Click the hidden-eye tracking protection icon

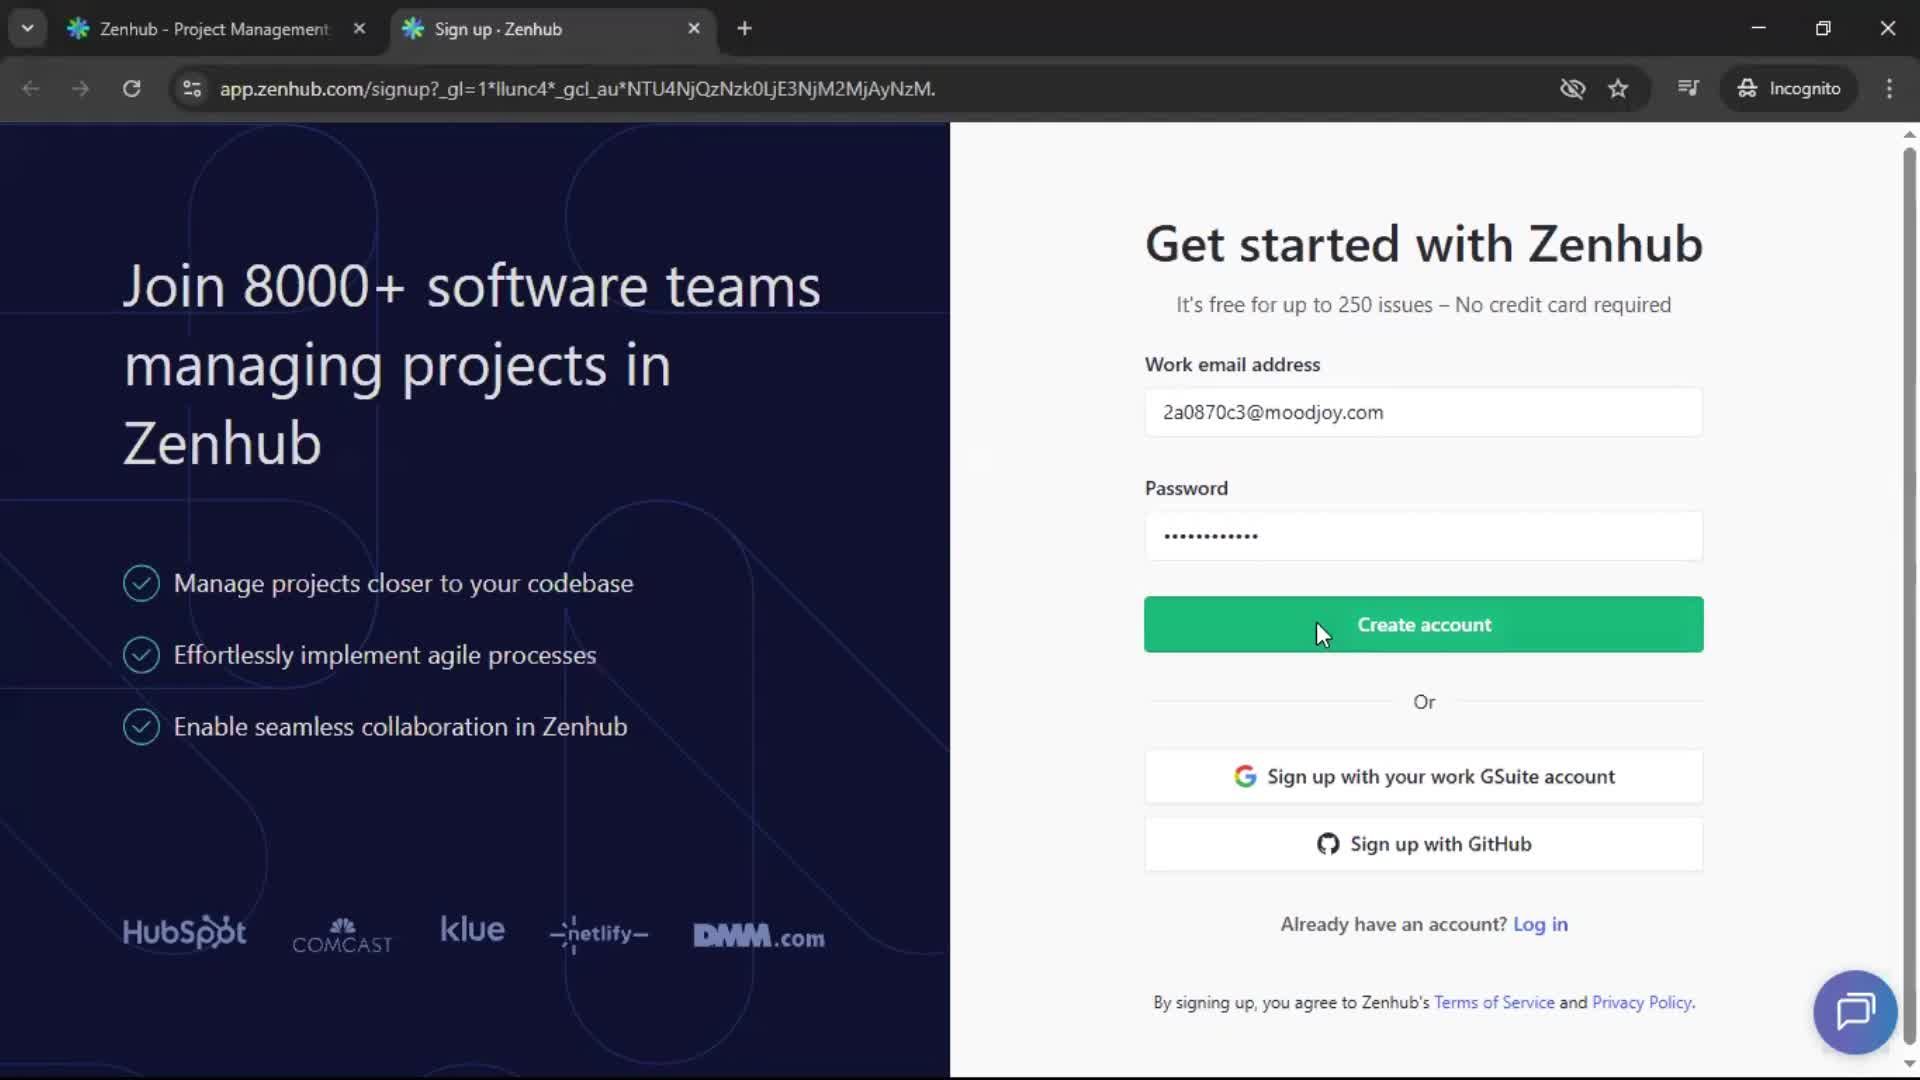[1572, 89]
